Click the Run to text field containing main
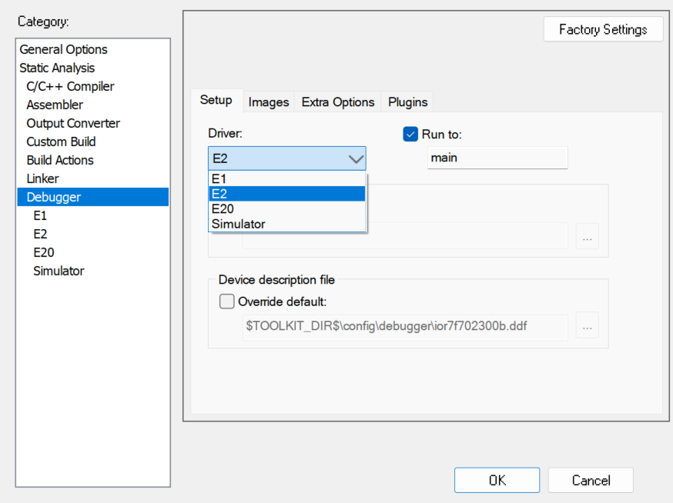673x503 pixels. [x=496, y=158]
